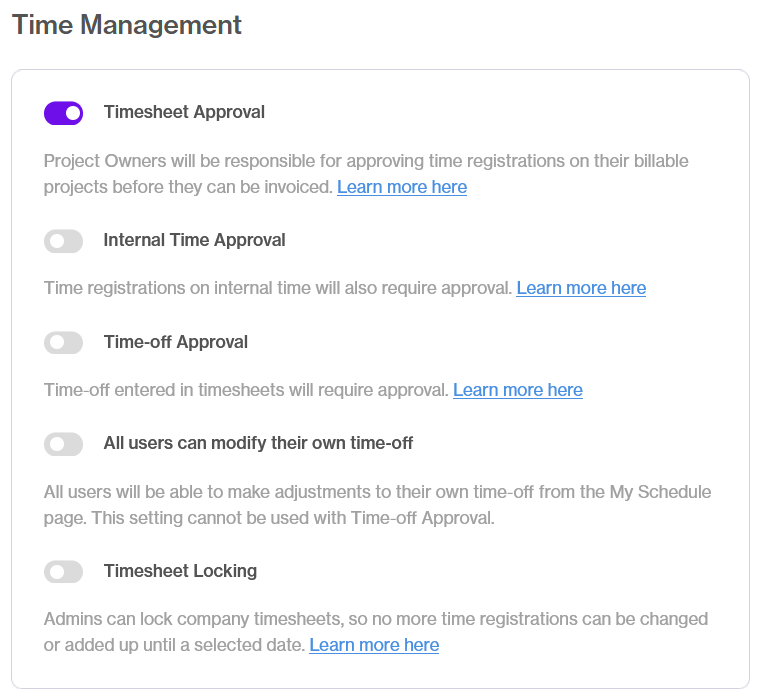Open Learn more link about billable projects approval
767x697 pixels.
[x=402, y=187]
